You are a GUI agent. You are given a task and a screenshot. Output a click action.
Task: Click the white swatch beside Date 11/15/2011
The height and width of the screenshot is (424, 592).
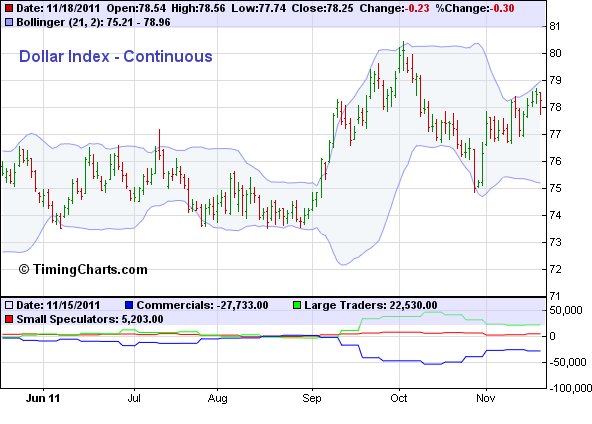[x=9, y=305]
